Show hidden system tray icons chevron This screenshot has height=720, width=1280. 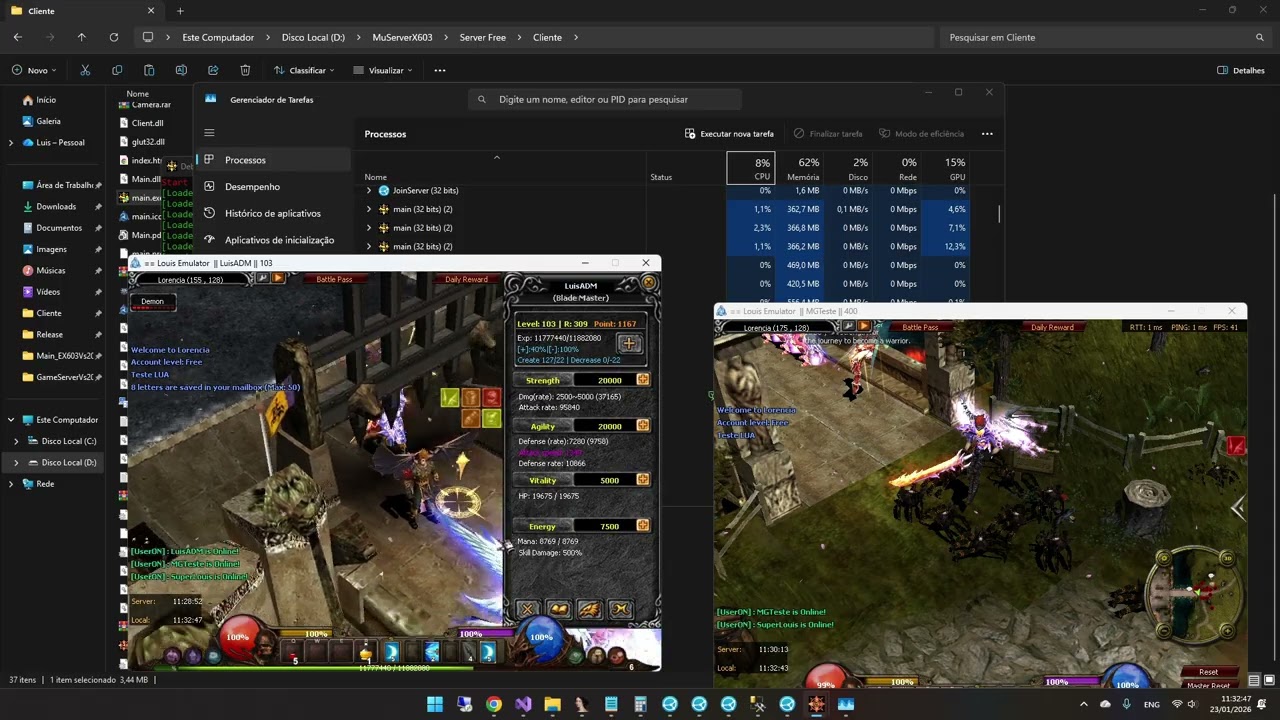click(x=1083, y=704)
